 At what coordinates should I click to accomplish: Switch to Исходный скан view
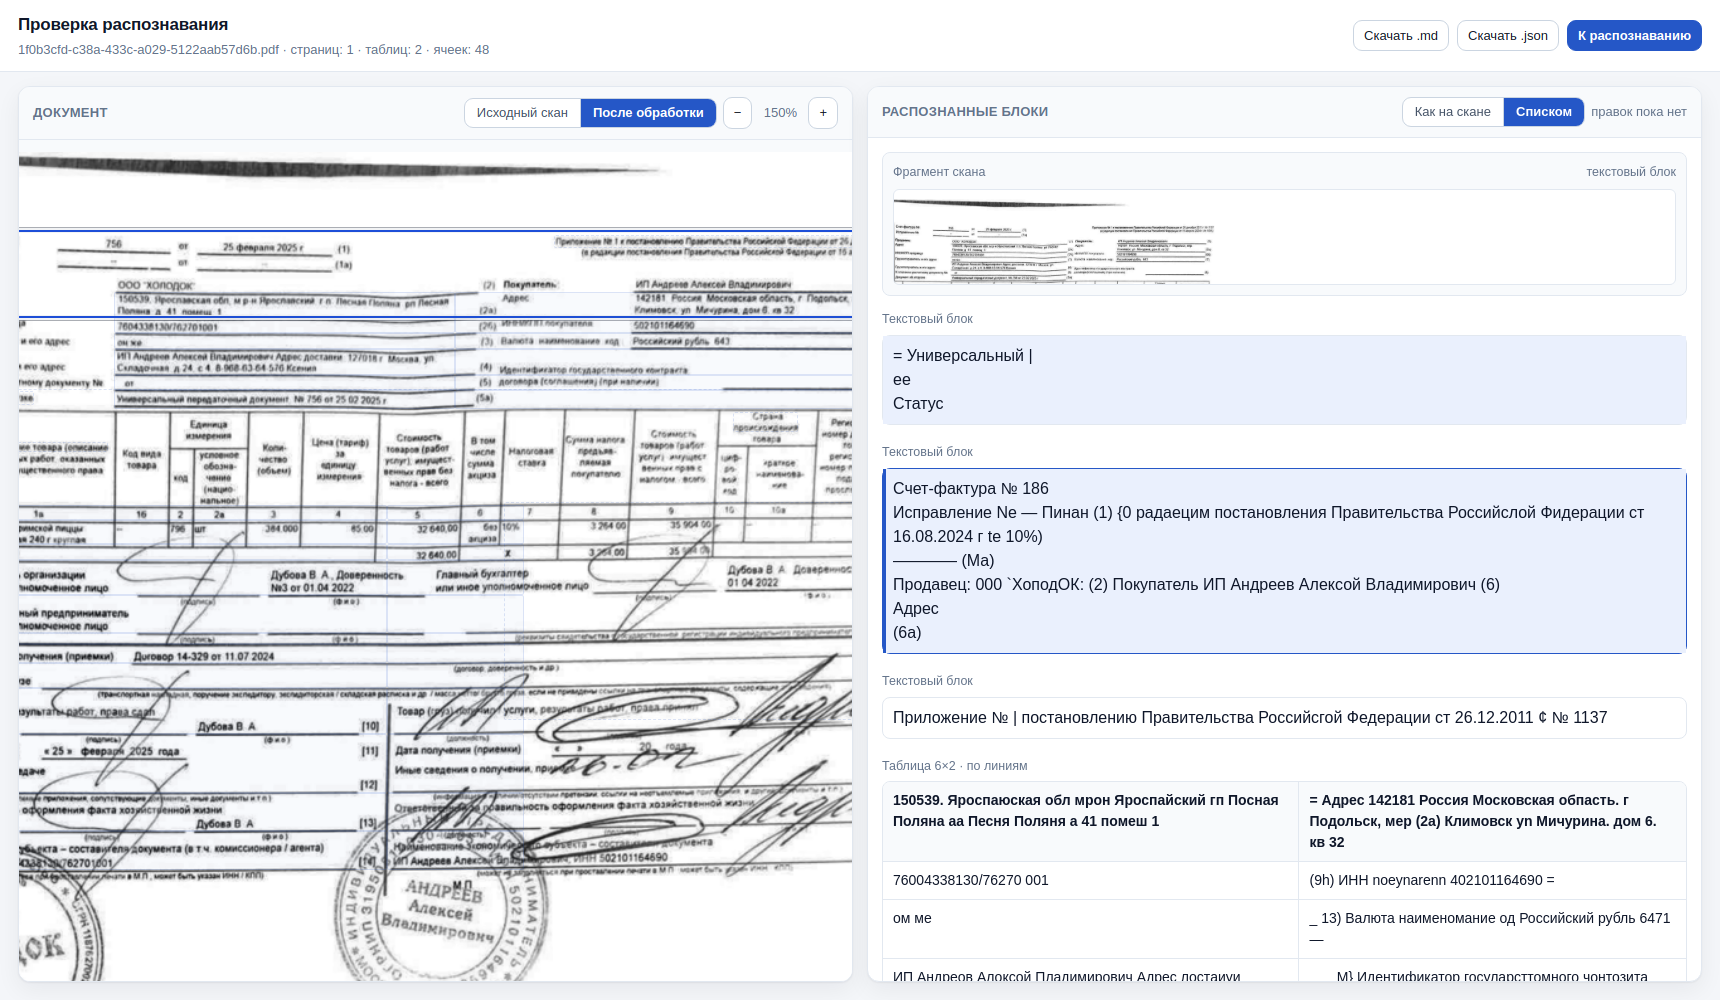522,113
